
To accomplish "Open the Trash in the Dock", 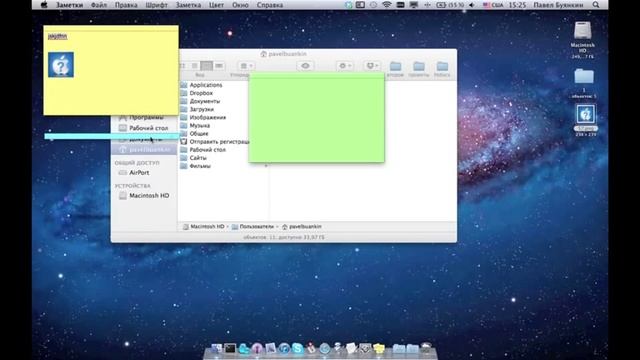I will pyautogui.click(x=426, y=348).
